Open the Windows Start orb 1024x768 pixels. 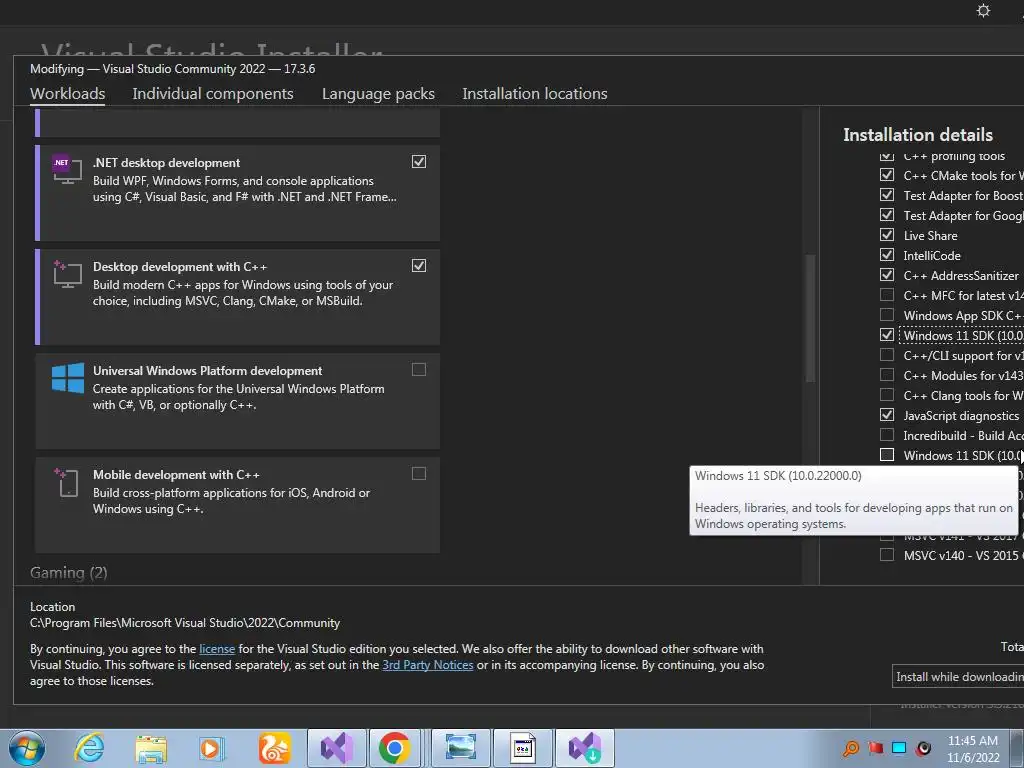coord(27,748)
